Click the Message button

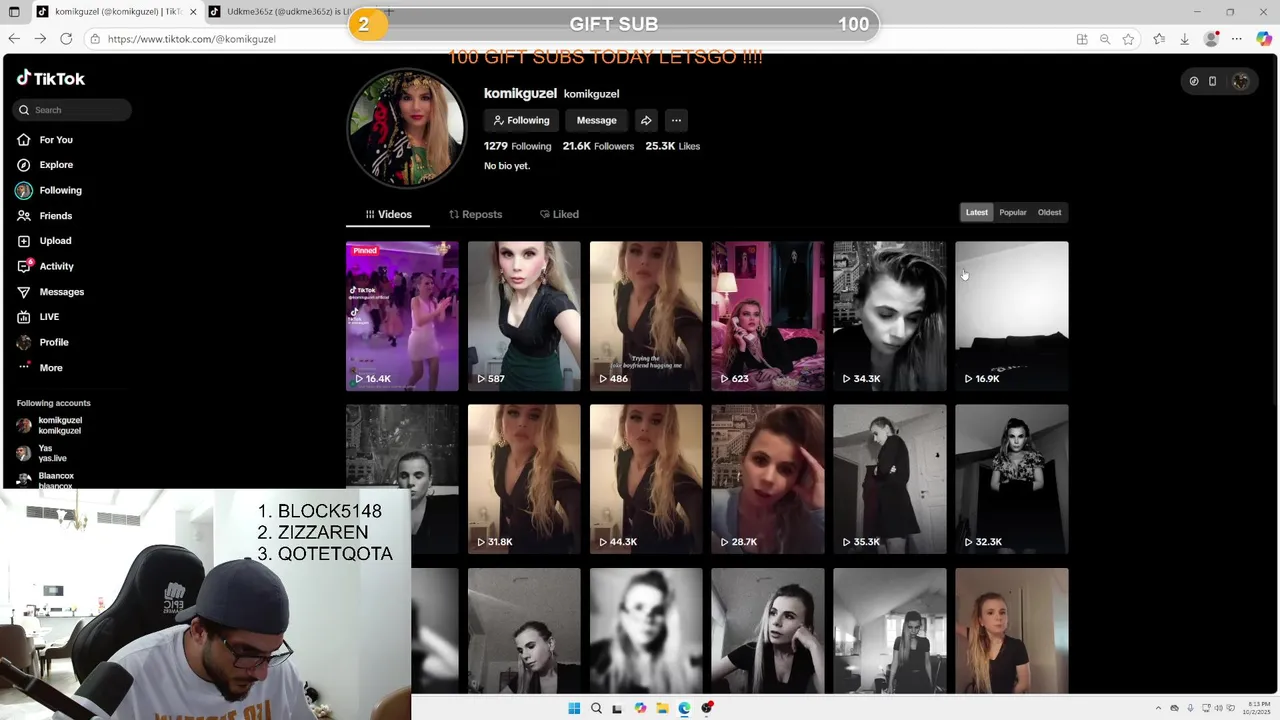coord(596,120)
